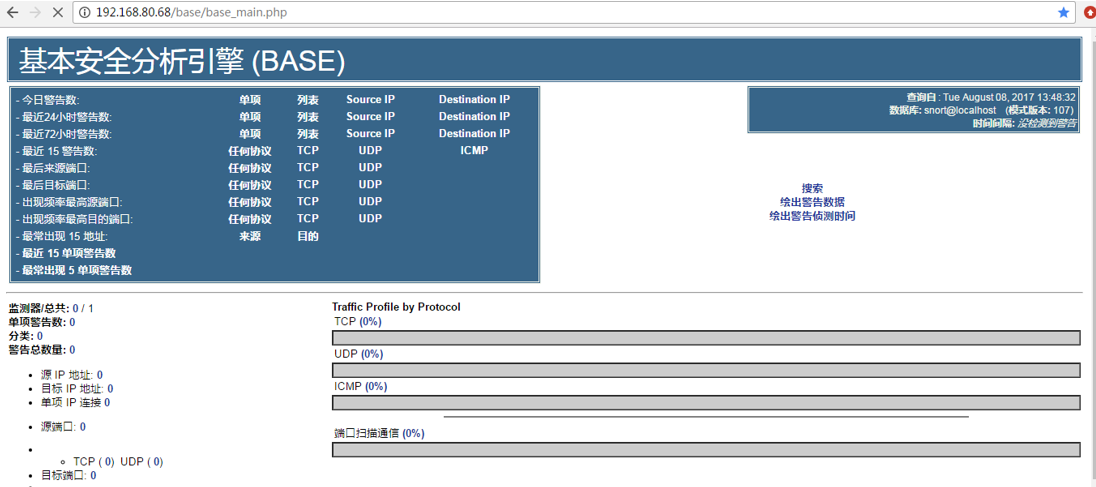The height and width of the screenshot is (487, 1096).
Task: Open Destination IP for 今日警告数 row
Action: tap(474, 100)
